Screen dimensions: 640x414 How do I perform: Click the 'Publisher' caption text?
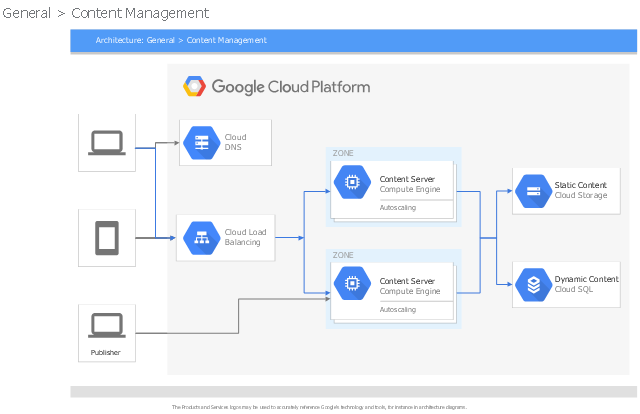pyautogui.click(x=105, y=352)
